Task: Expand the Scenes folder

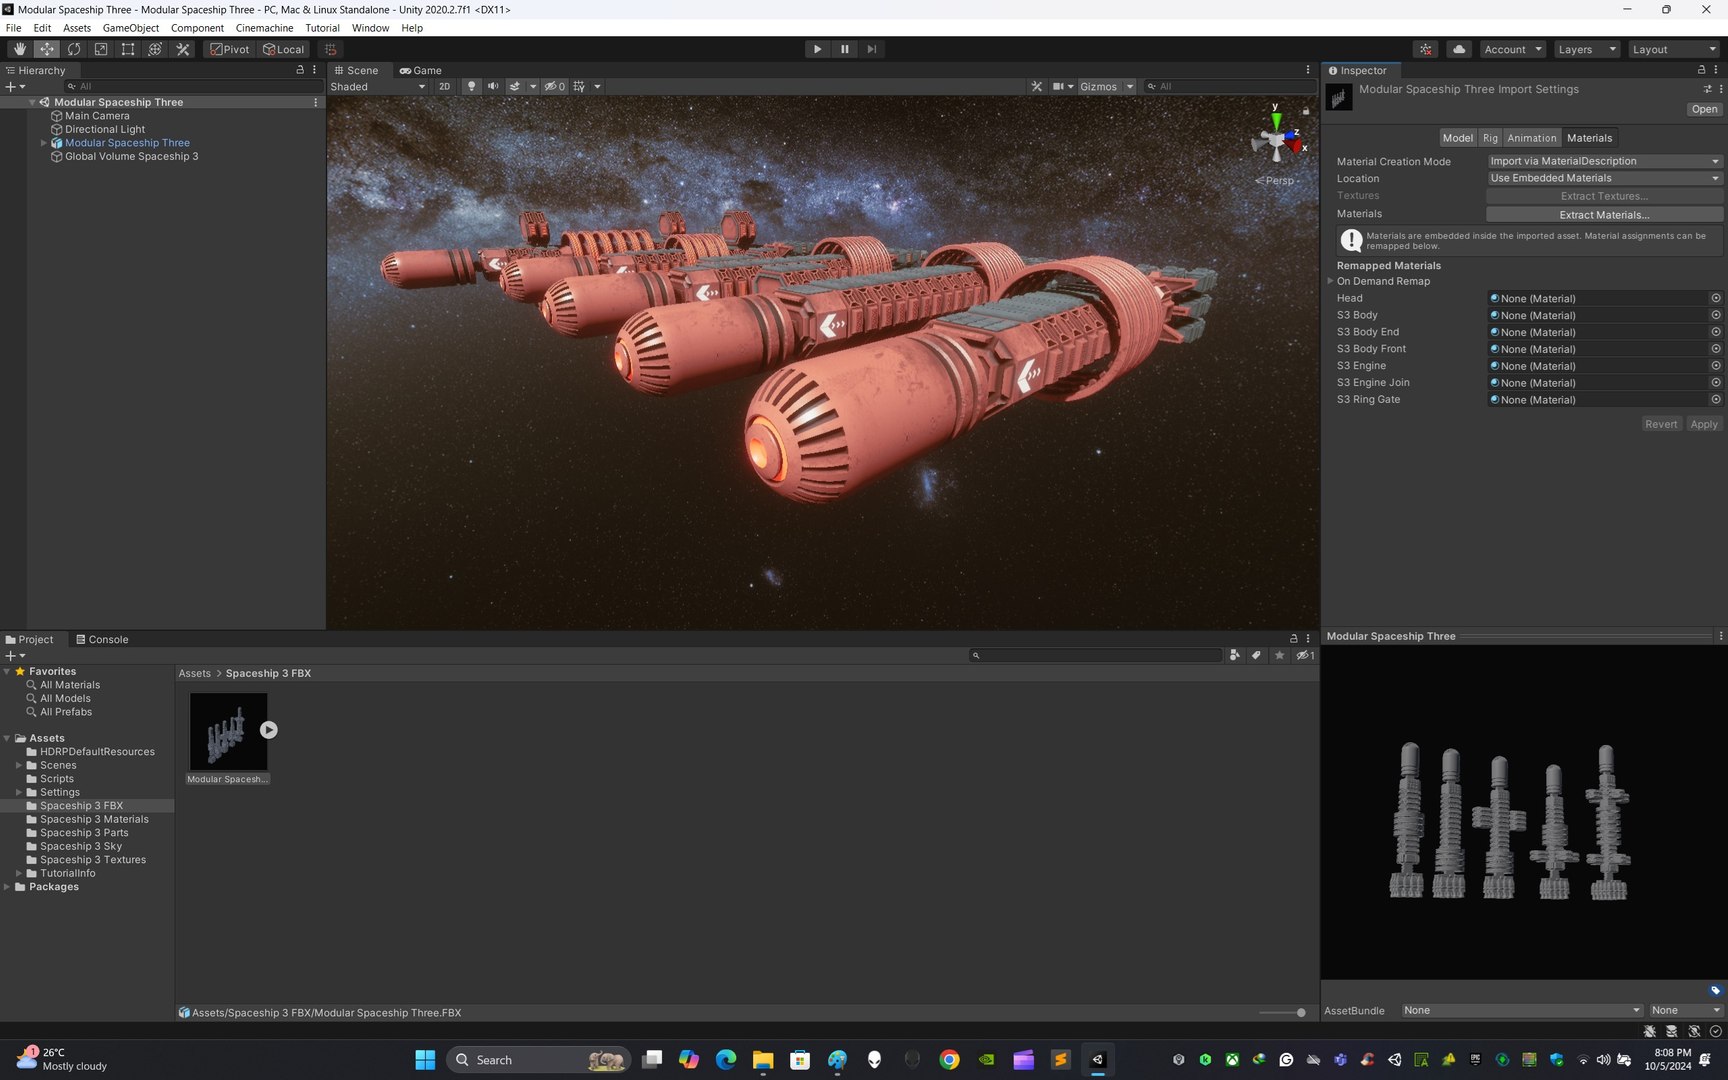Action: pyautogui.click(x=19, y=765)
